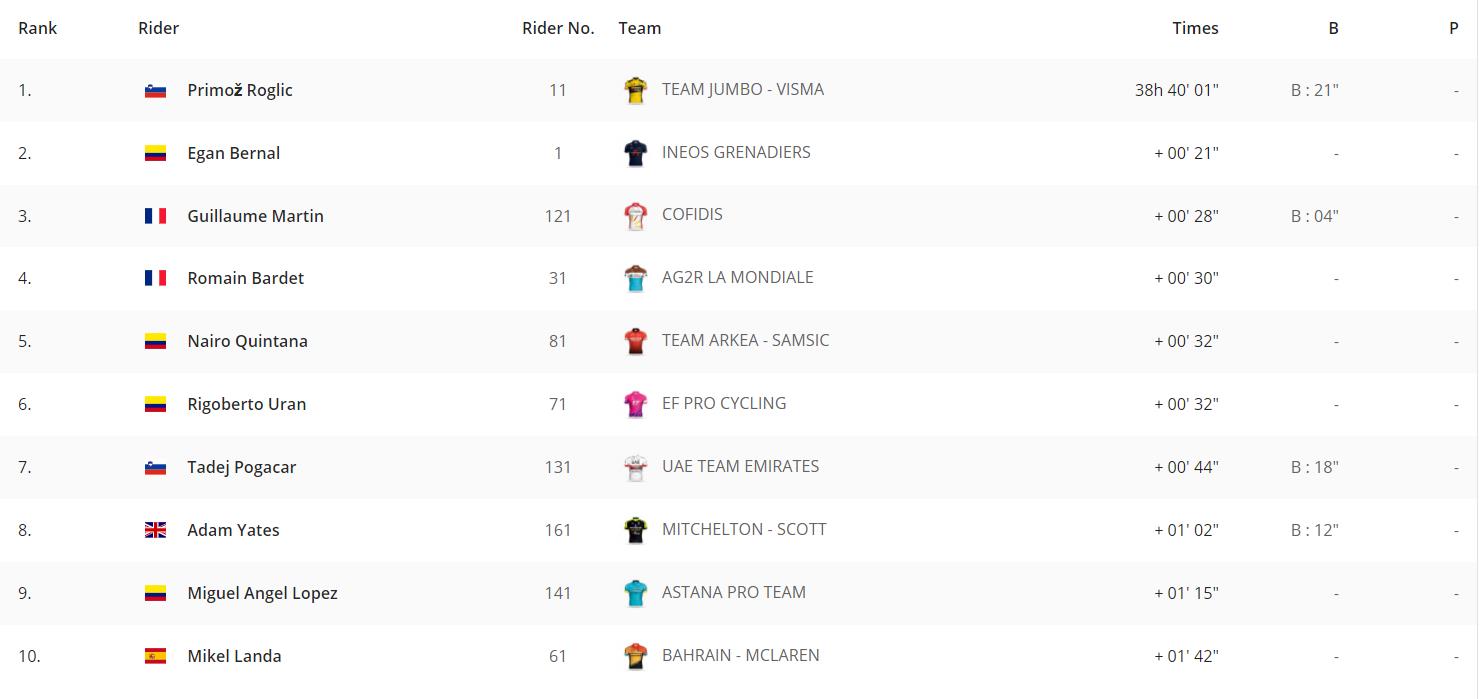Select Guillaume Martin's bonus B : 04" cell
Screen dimensions: 1480x699
point(1315,216)
